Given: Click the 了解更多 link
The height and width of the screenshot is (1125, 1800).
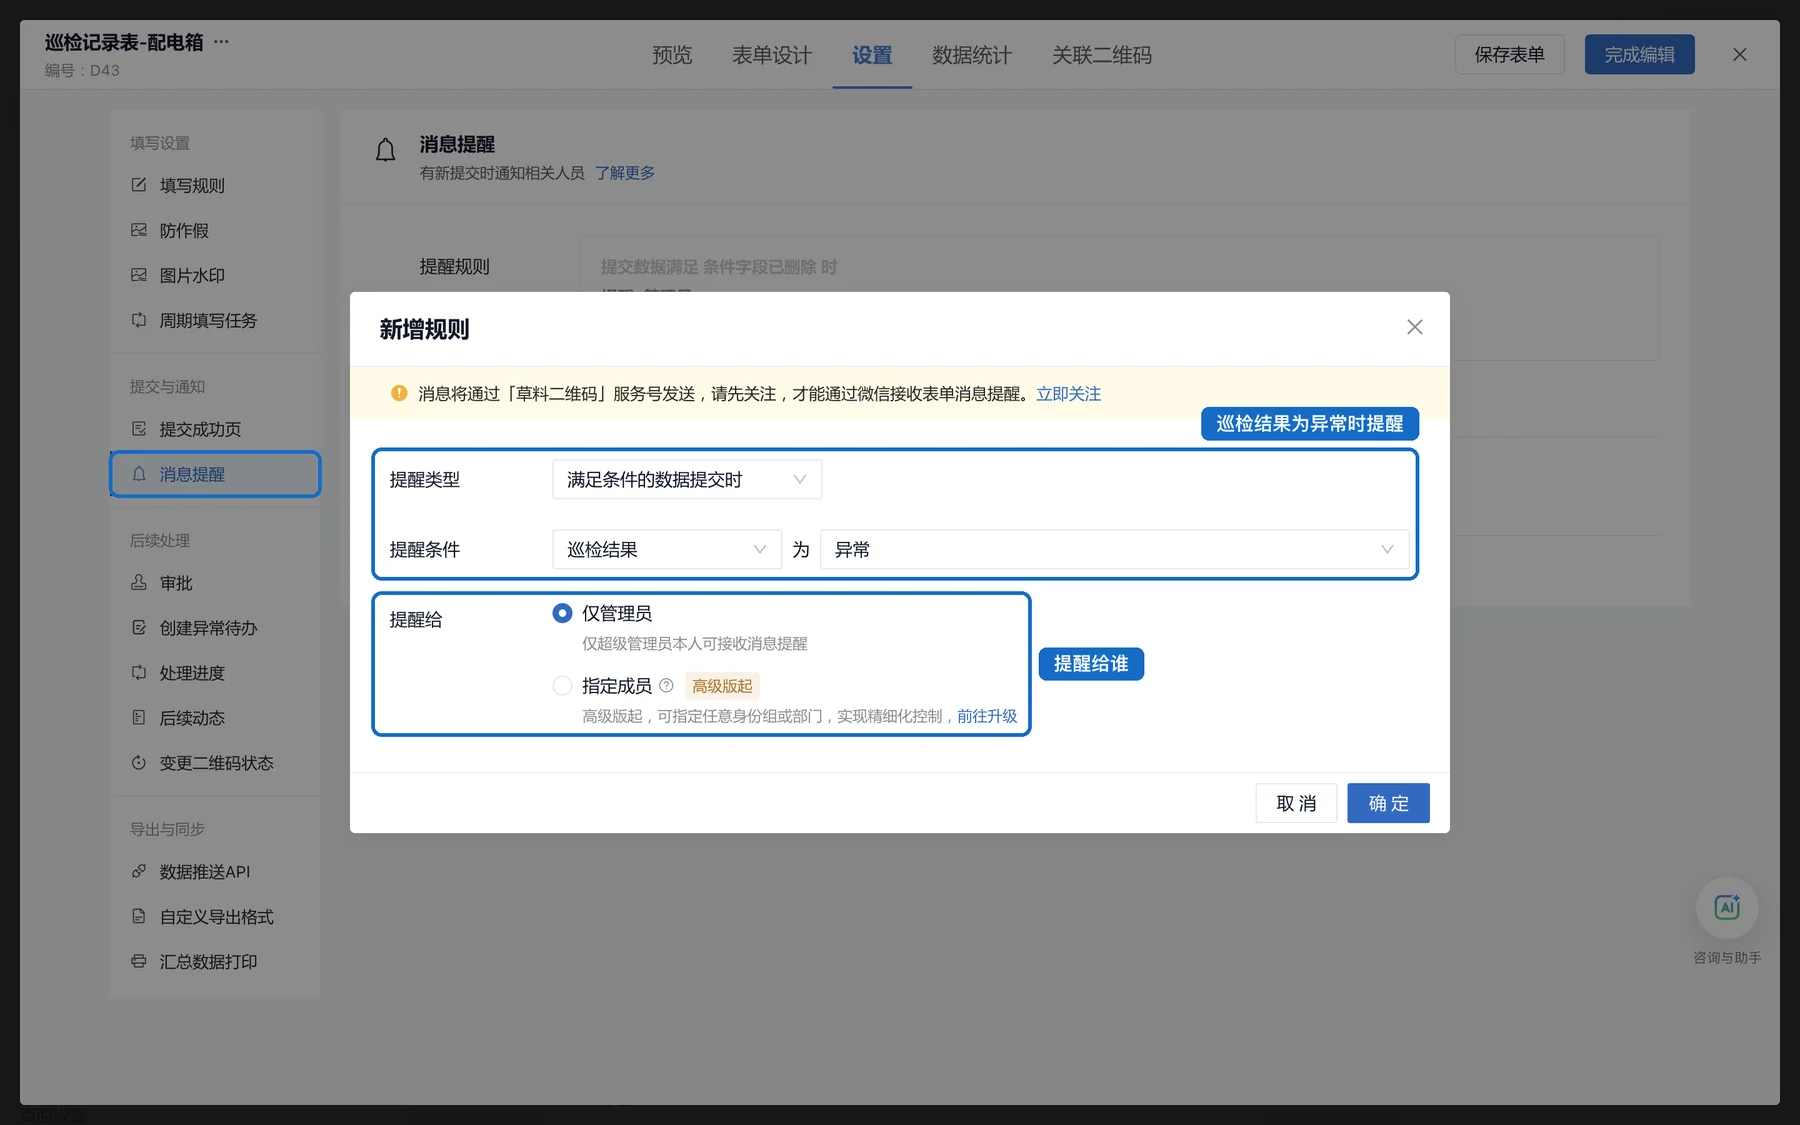Looking at the screenshot, I should 625,173.
